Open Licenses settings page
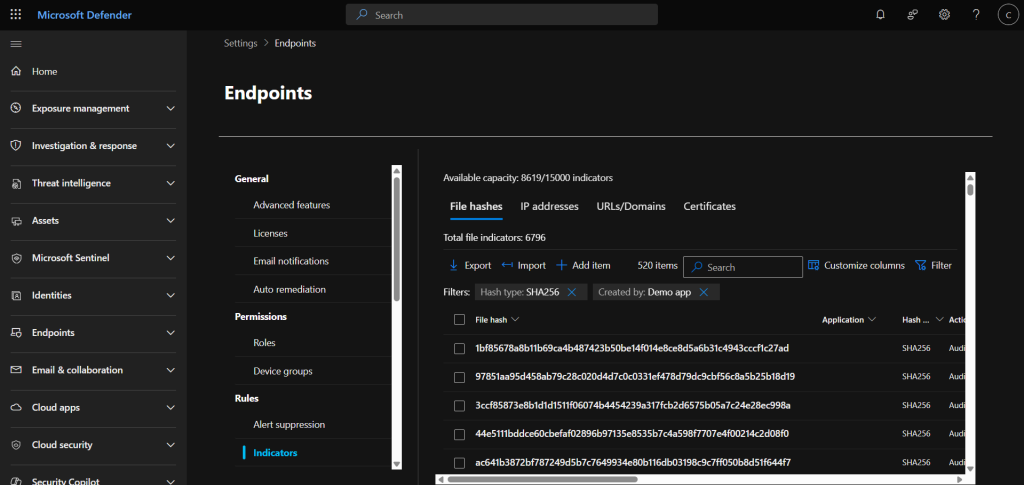Image resolution: width=1024 pixels, height=485 pixels. (270, 233)
